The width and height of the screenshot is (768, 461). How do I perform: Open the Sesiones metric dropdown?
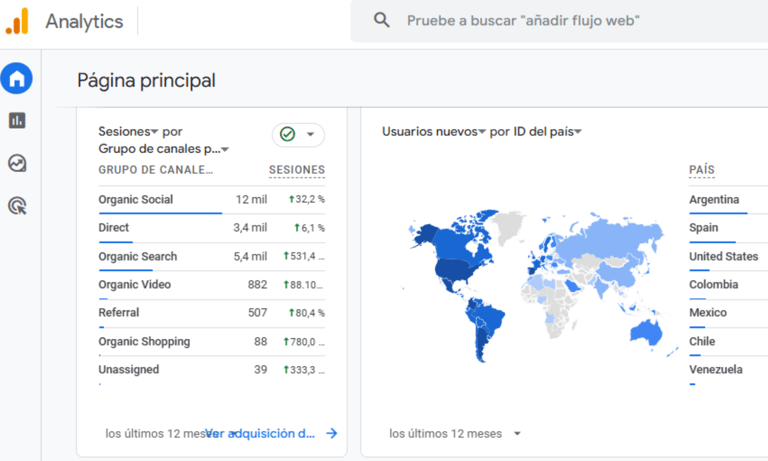pyautogui.click(x=128, y=131)
